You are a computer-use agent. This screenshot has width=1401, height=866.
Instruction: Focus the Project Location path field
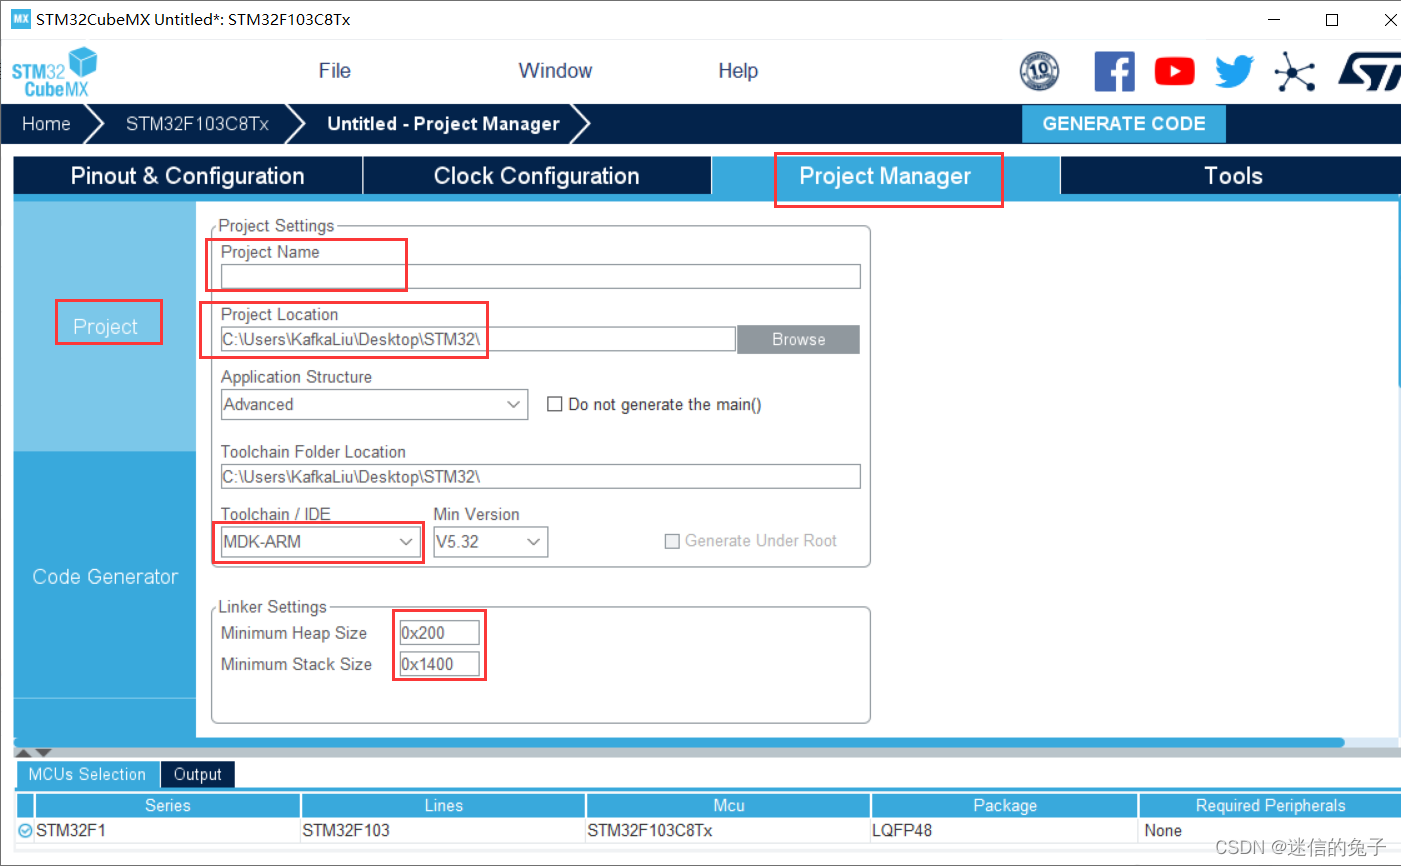478,339
